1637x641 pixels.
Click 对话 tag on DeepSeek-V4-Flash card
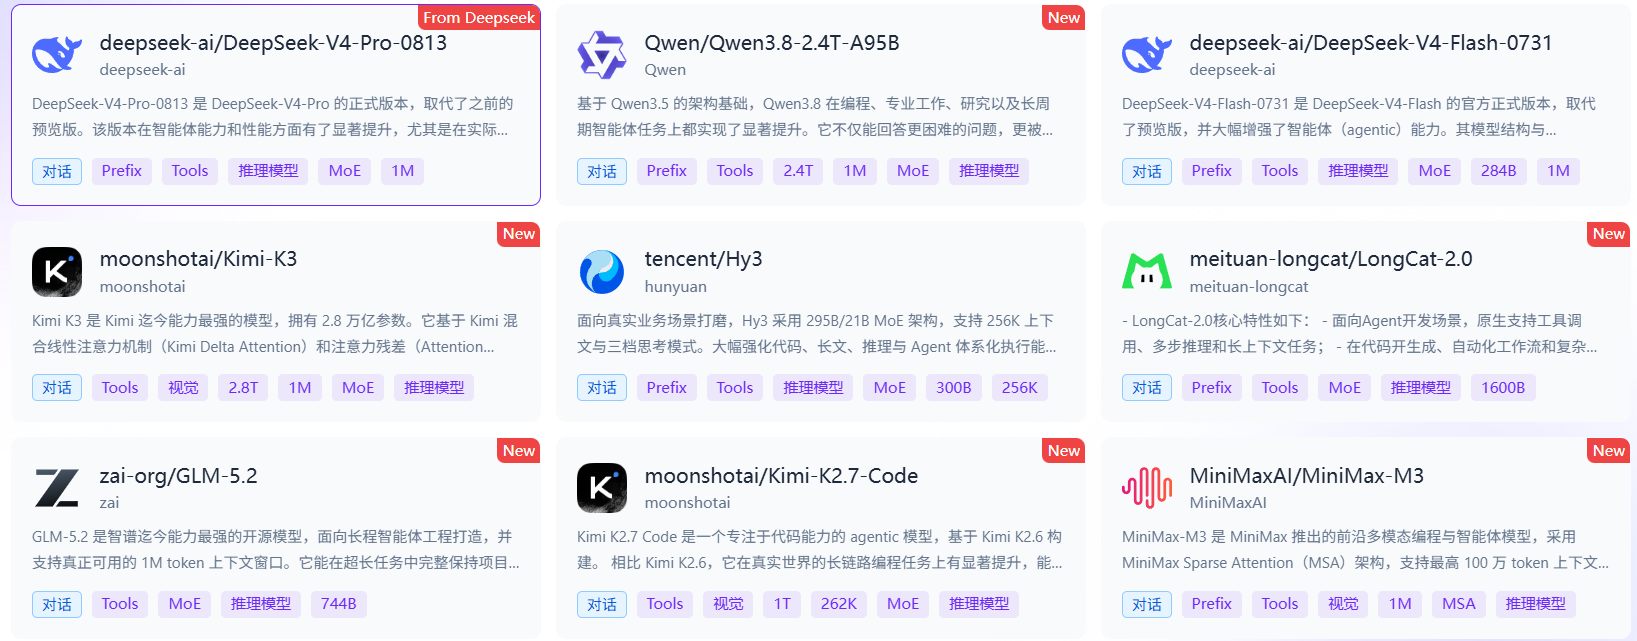click(x=1147, y=171)
